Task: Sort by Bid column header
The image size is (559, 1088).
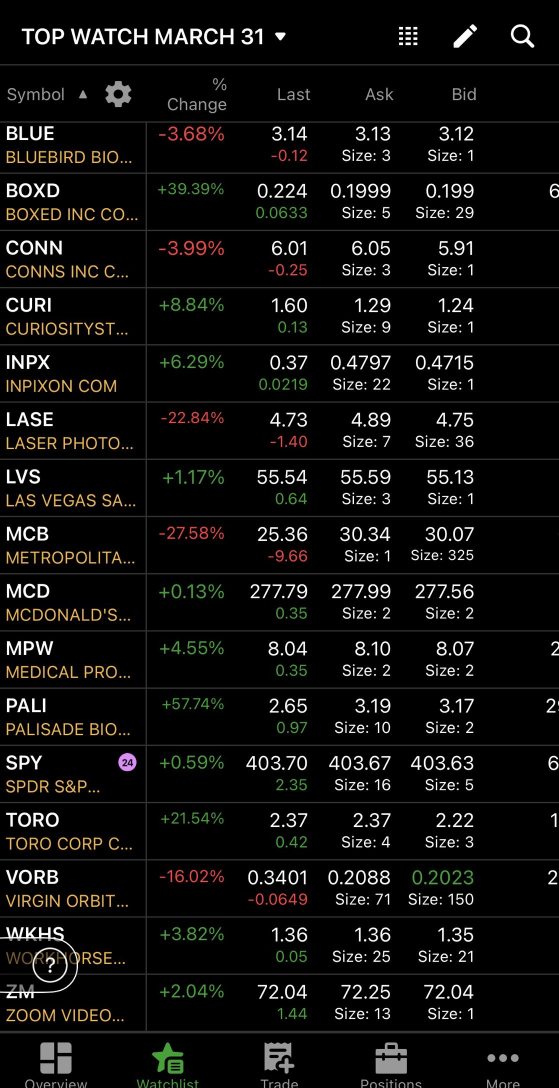Action: click(464, 94)
